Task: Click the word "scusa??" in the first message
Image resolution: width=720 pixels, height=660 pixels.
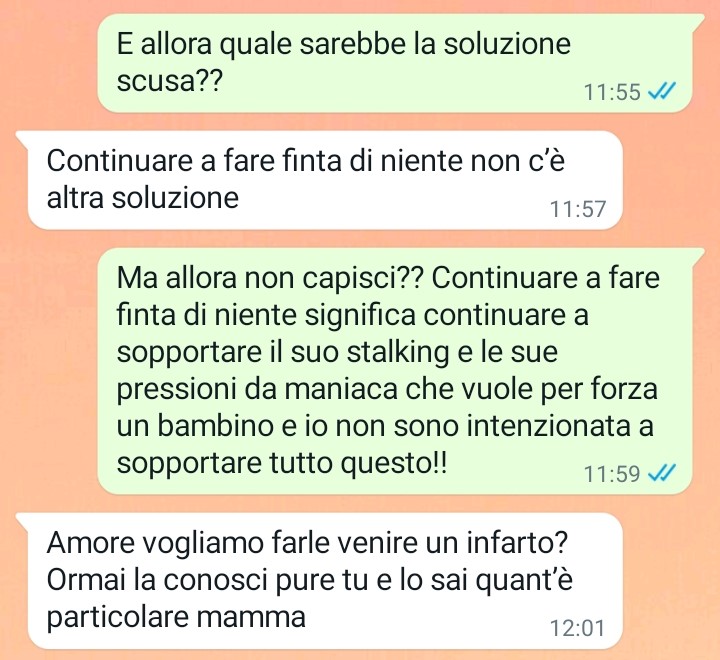Action: point(169,81)
